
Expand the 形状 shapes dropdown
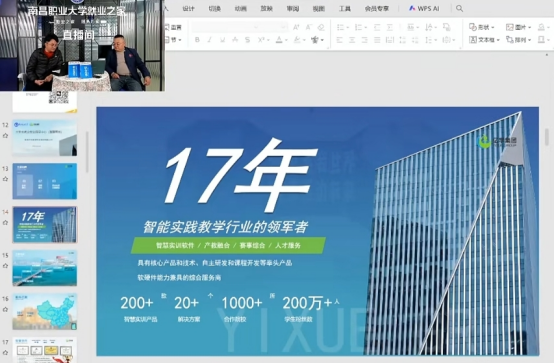(x=482, y=27)
